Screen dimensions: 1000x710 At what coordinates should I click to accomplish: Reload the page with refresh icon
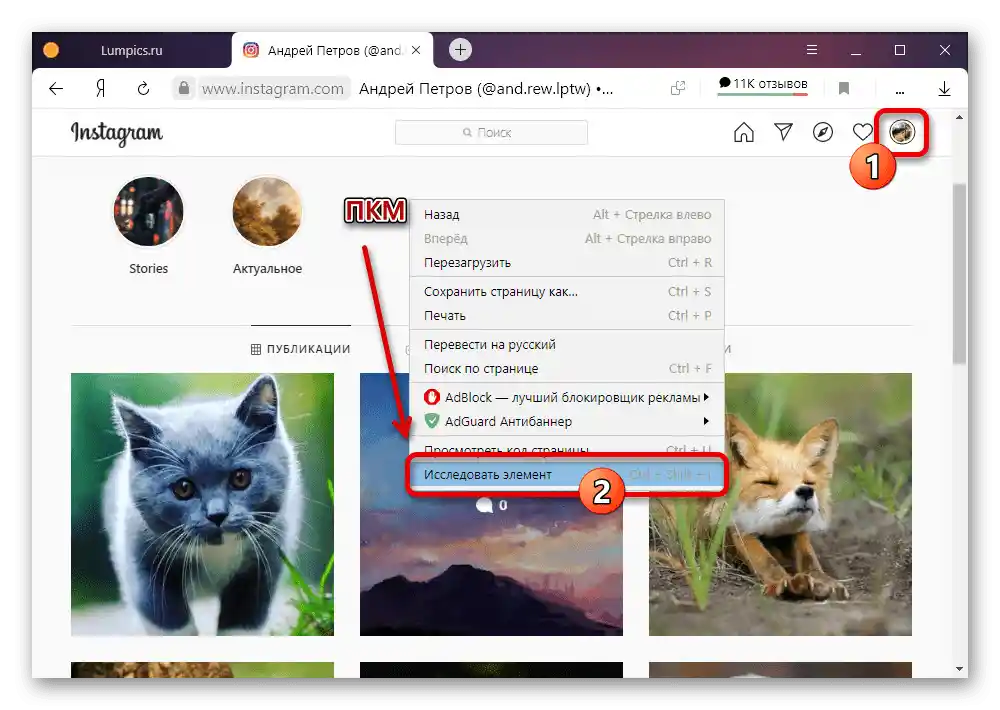[143, 89]
